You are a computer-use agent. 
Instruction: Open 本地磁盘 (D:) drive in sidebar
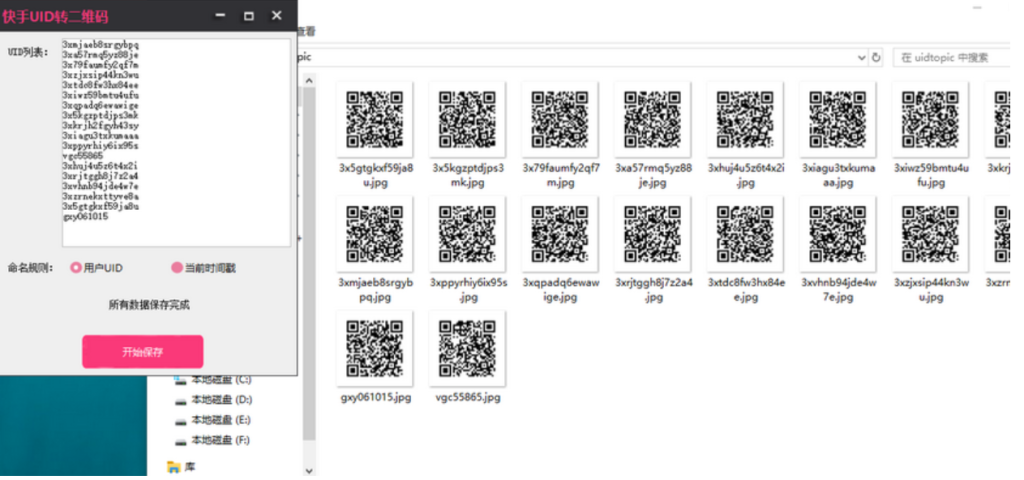coord(220,400)
